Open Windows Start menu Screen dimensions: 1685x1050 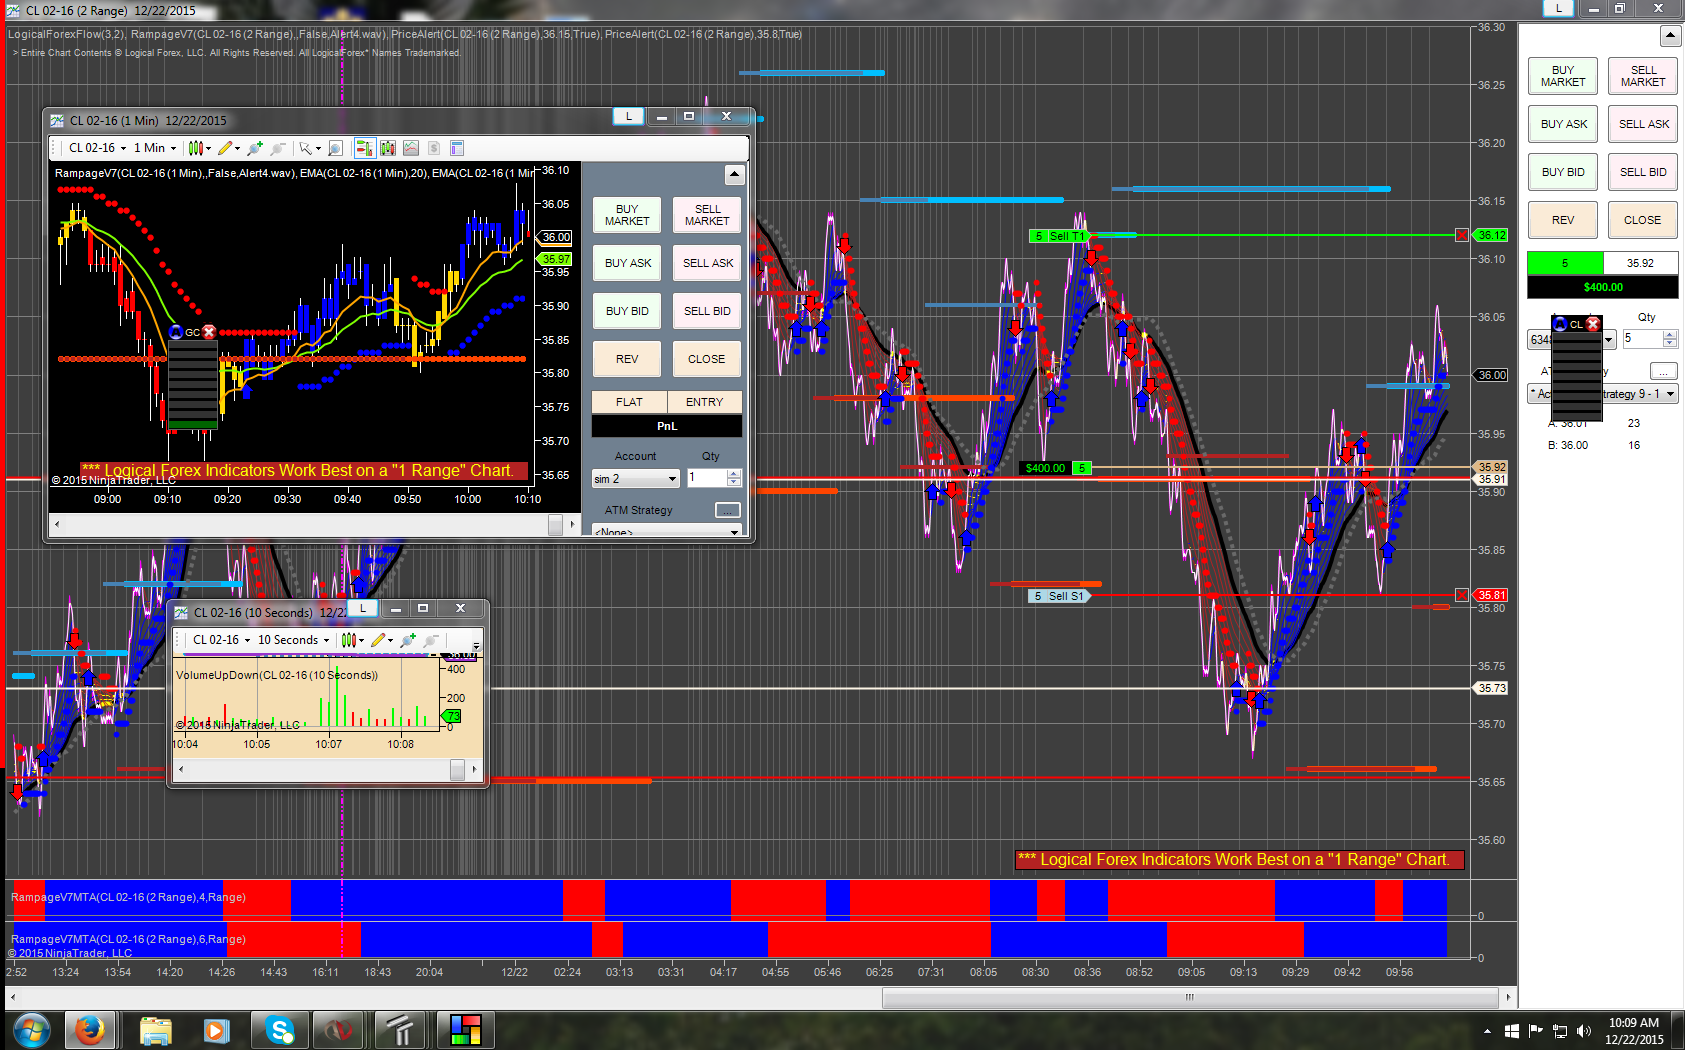[32, 1029]
